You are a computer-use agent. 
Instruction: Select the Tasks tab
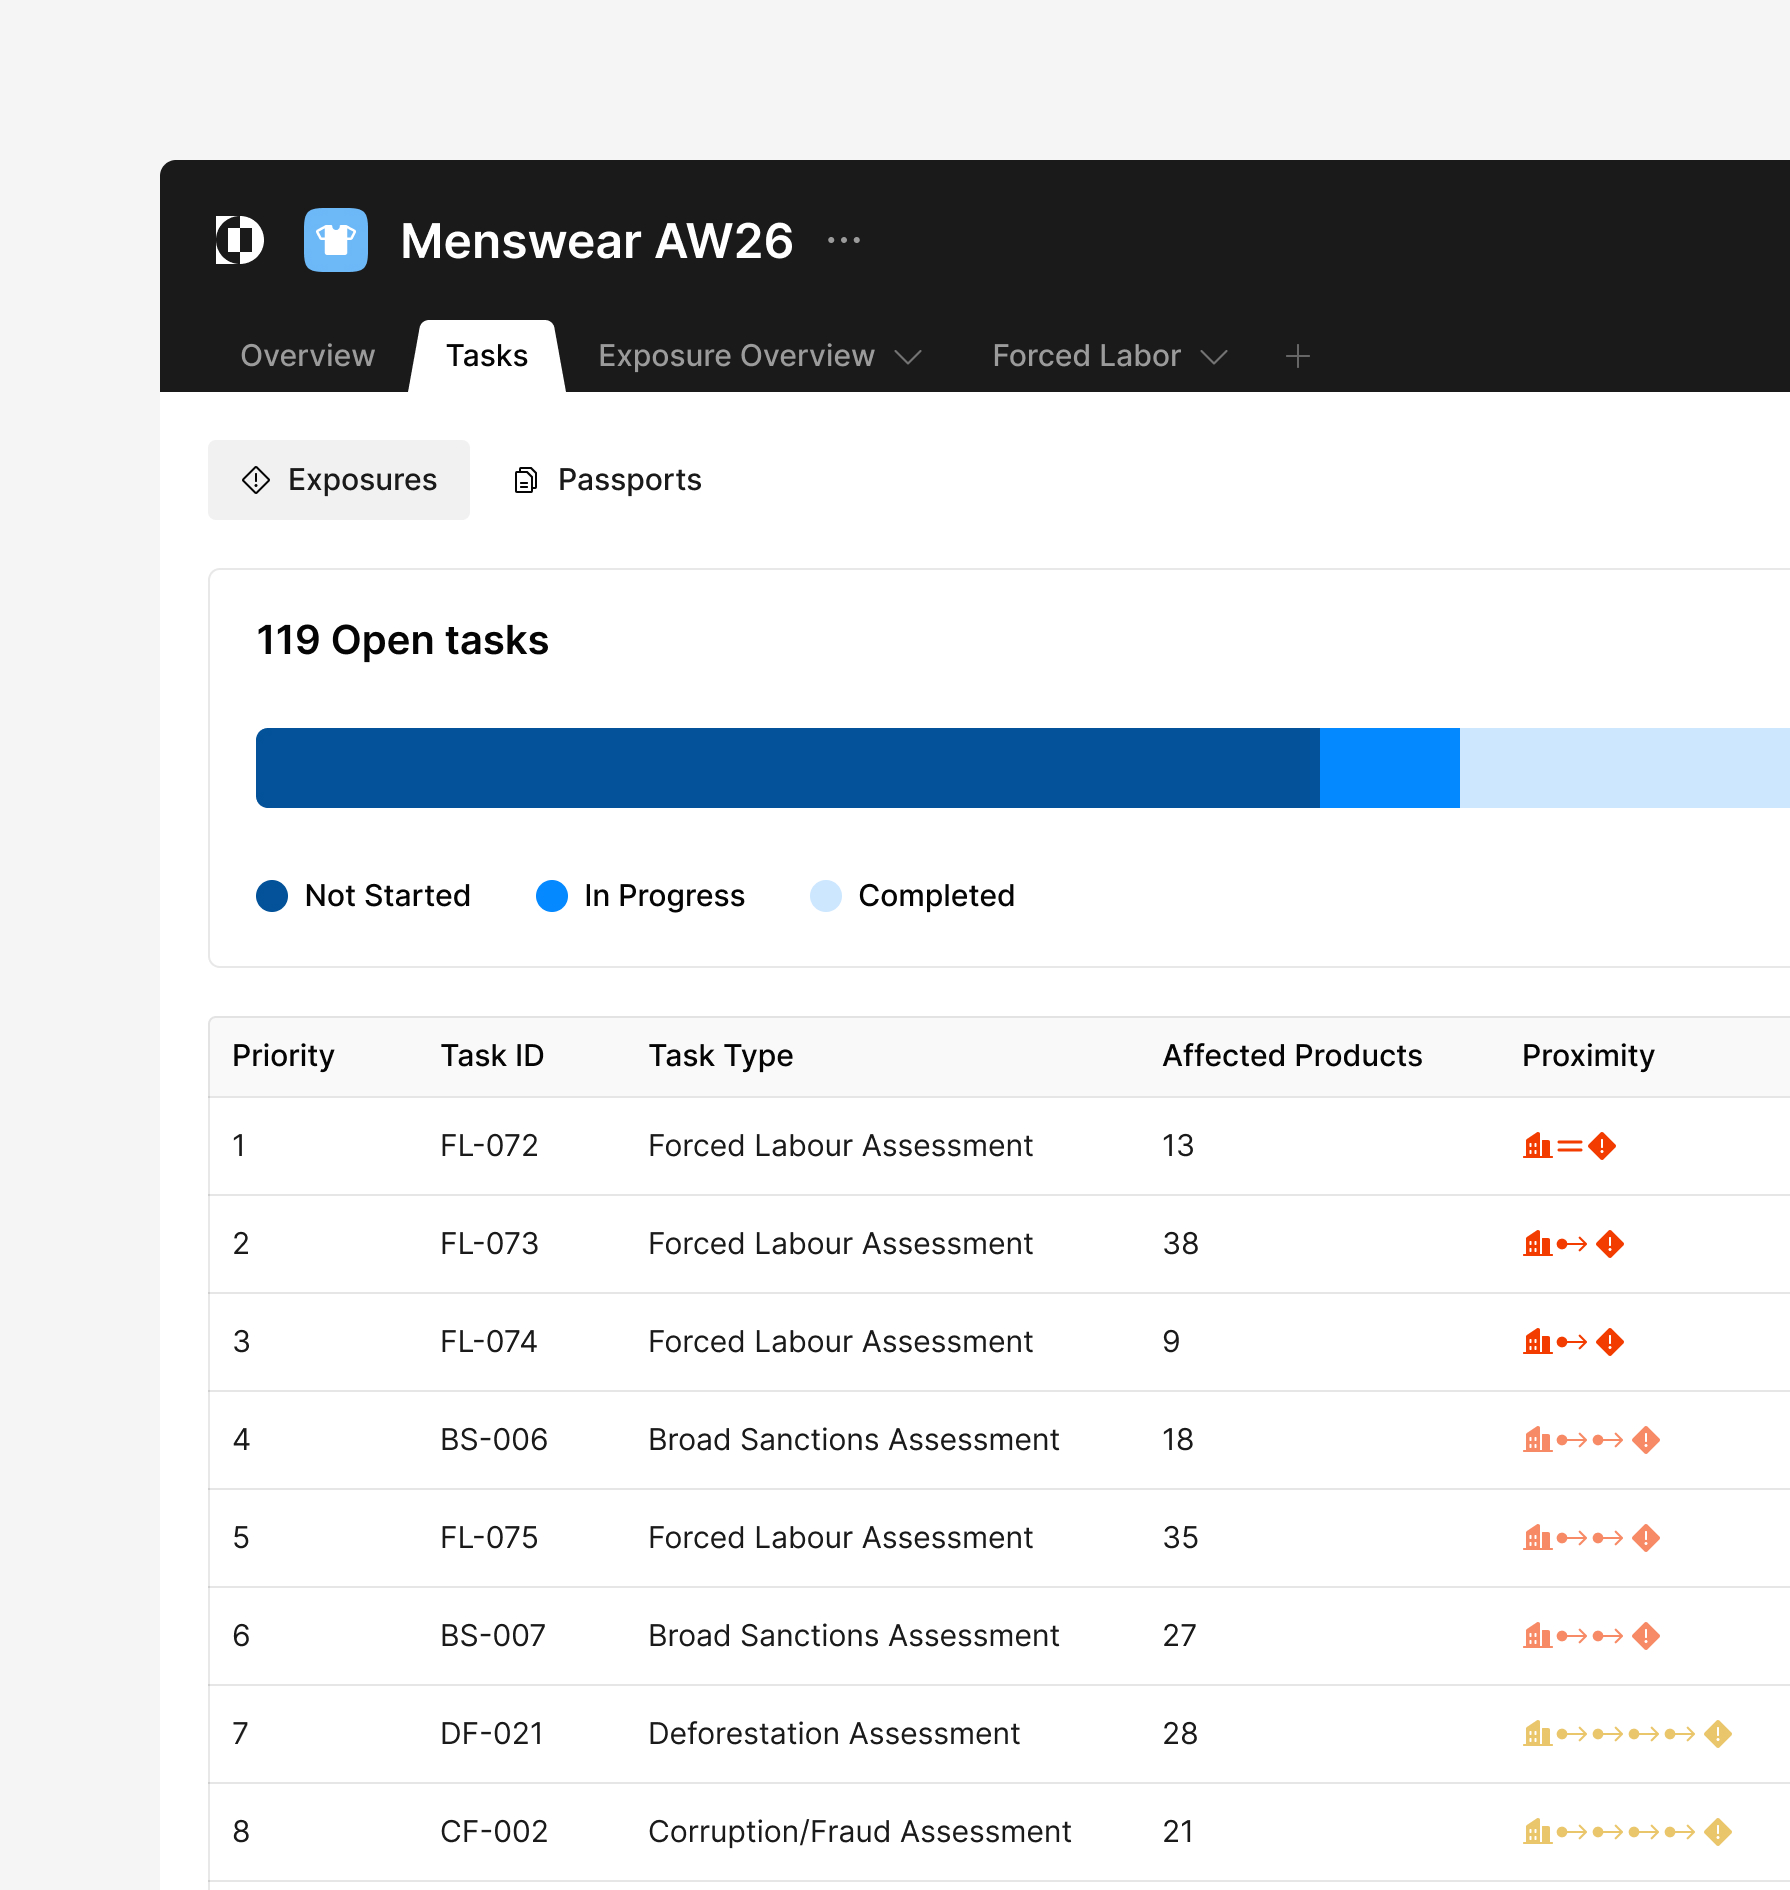click(x=487, y=356)
